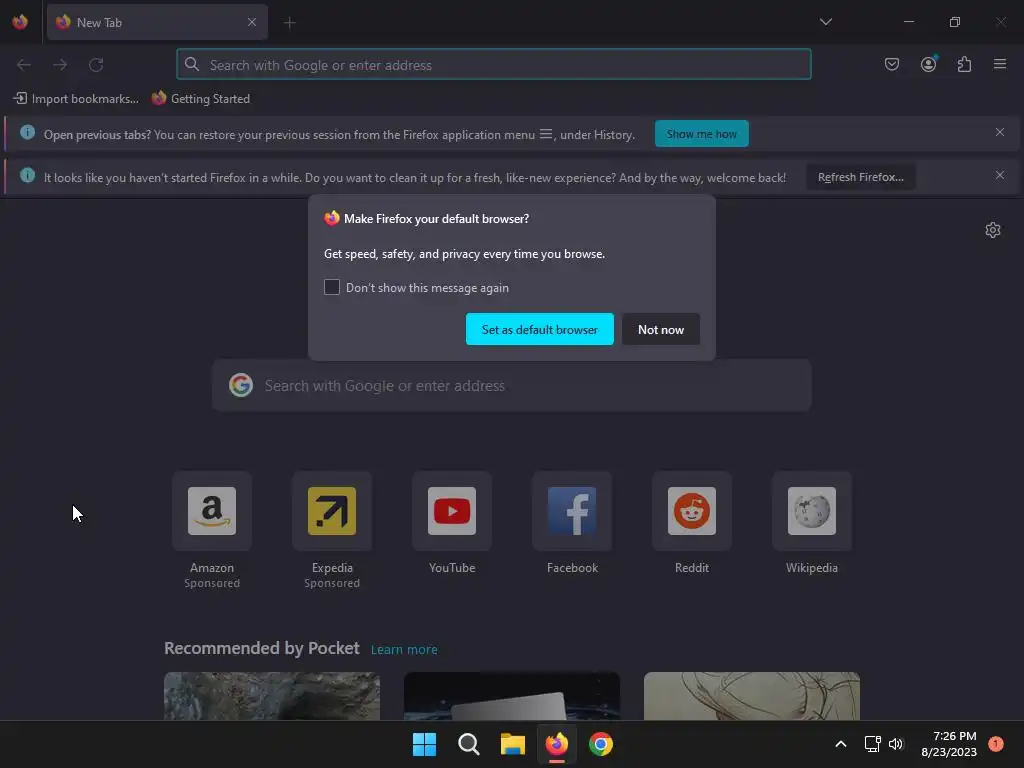
Task: Click Set as default browser
Action: 539,329
